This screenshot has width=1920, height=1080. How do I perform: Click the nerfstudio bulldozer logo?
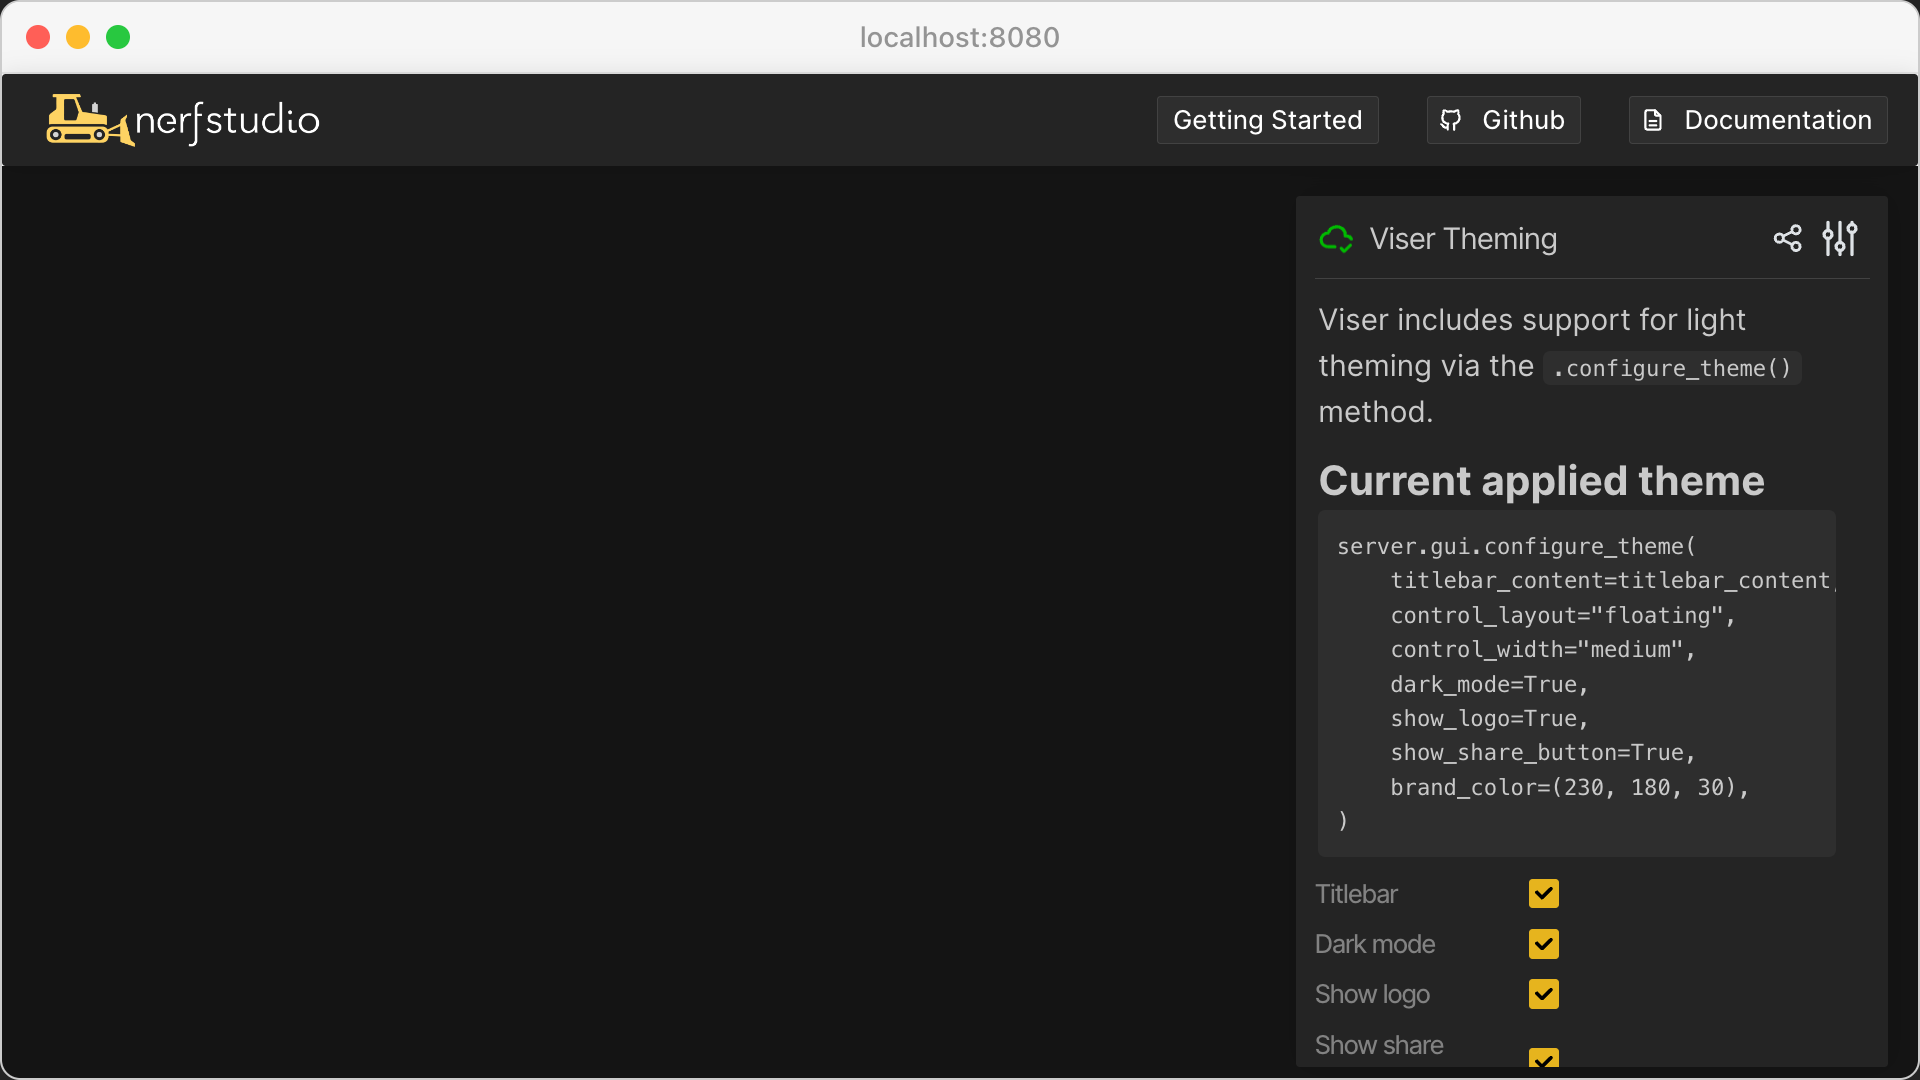(x=183, y=120)
